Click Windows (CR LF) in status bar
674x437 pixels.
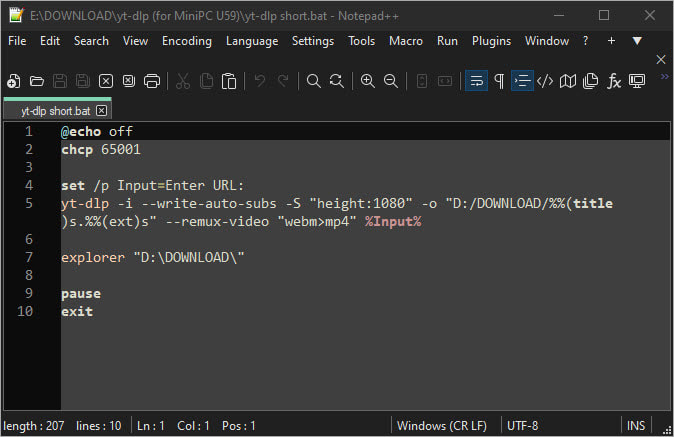[x=442, y=426]
